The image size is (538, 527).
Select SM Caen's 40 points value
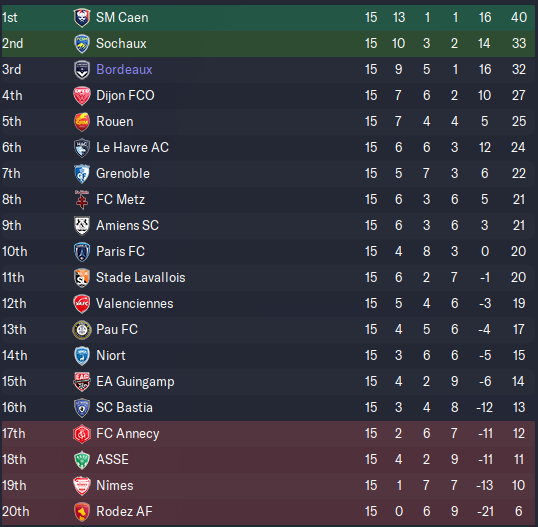[519, 17]
